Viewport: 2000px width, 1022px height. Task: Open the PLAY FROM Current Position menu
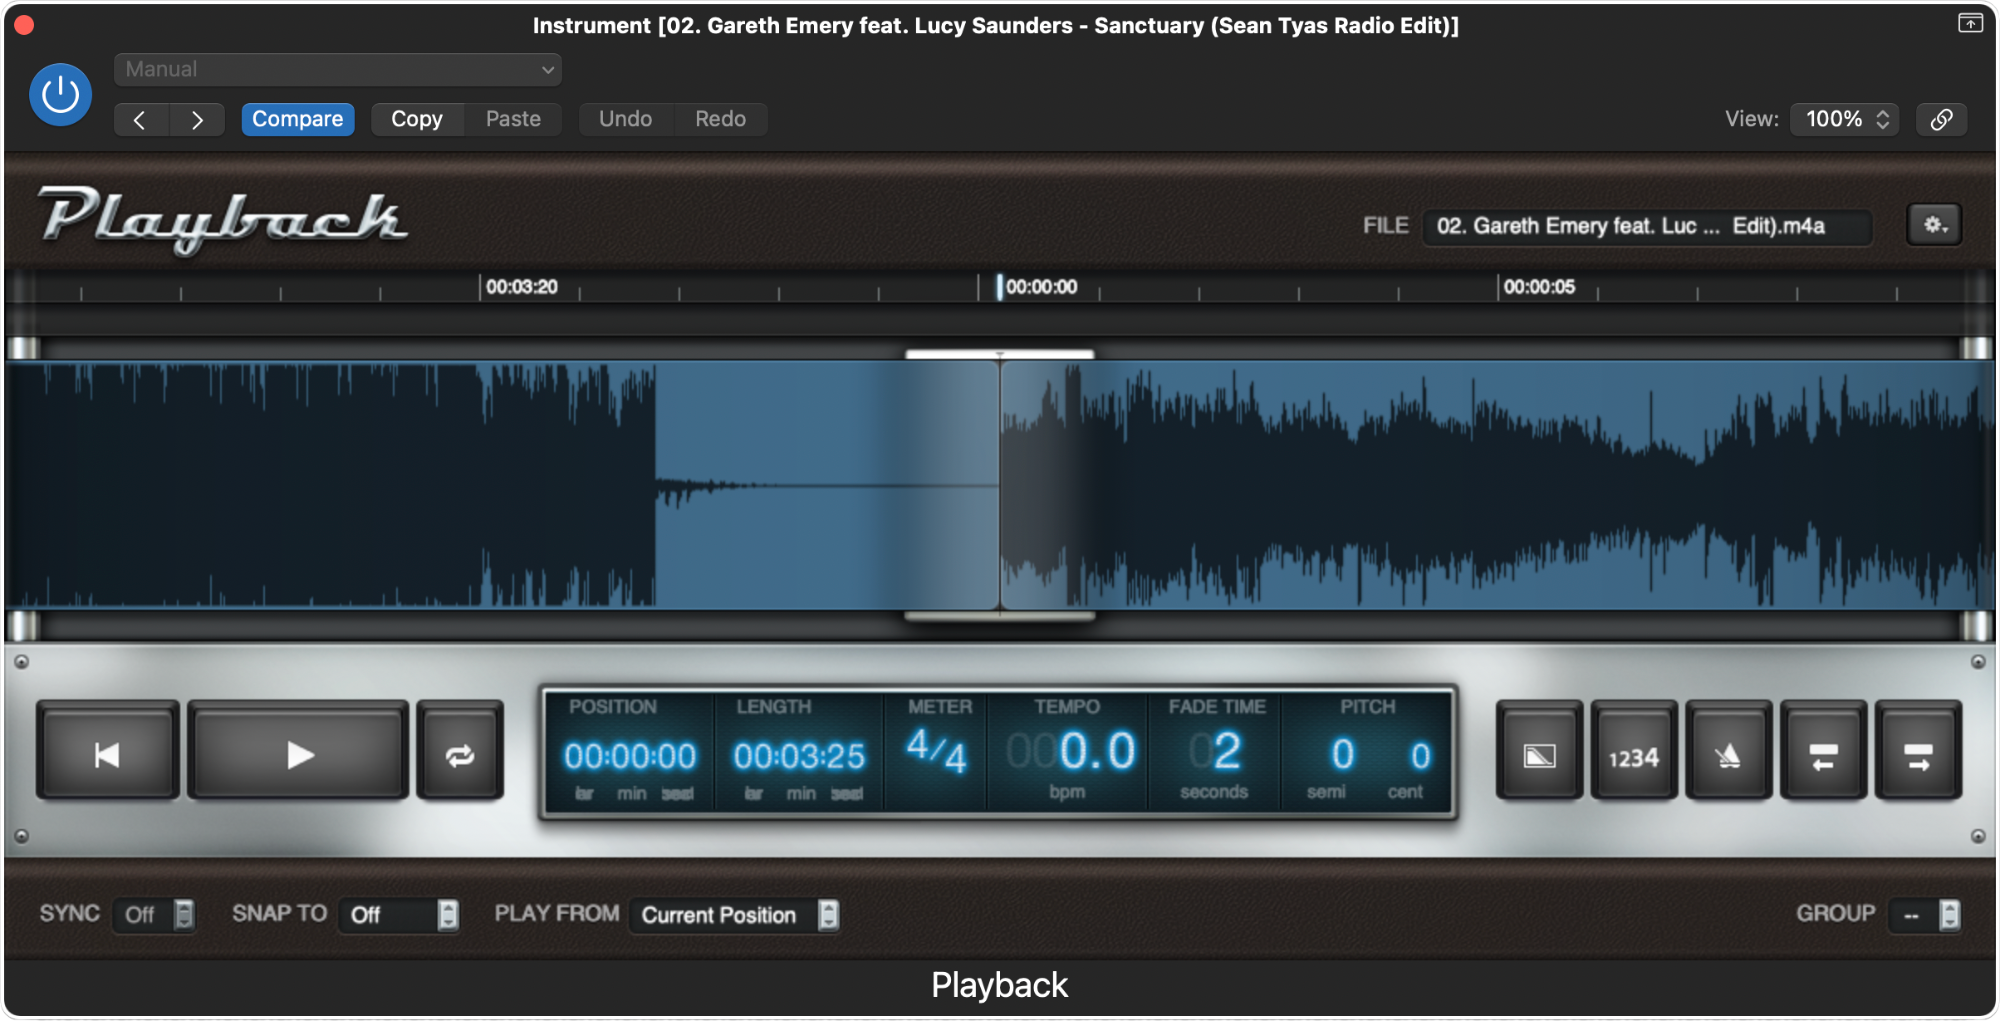click(735, 914)
